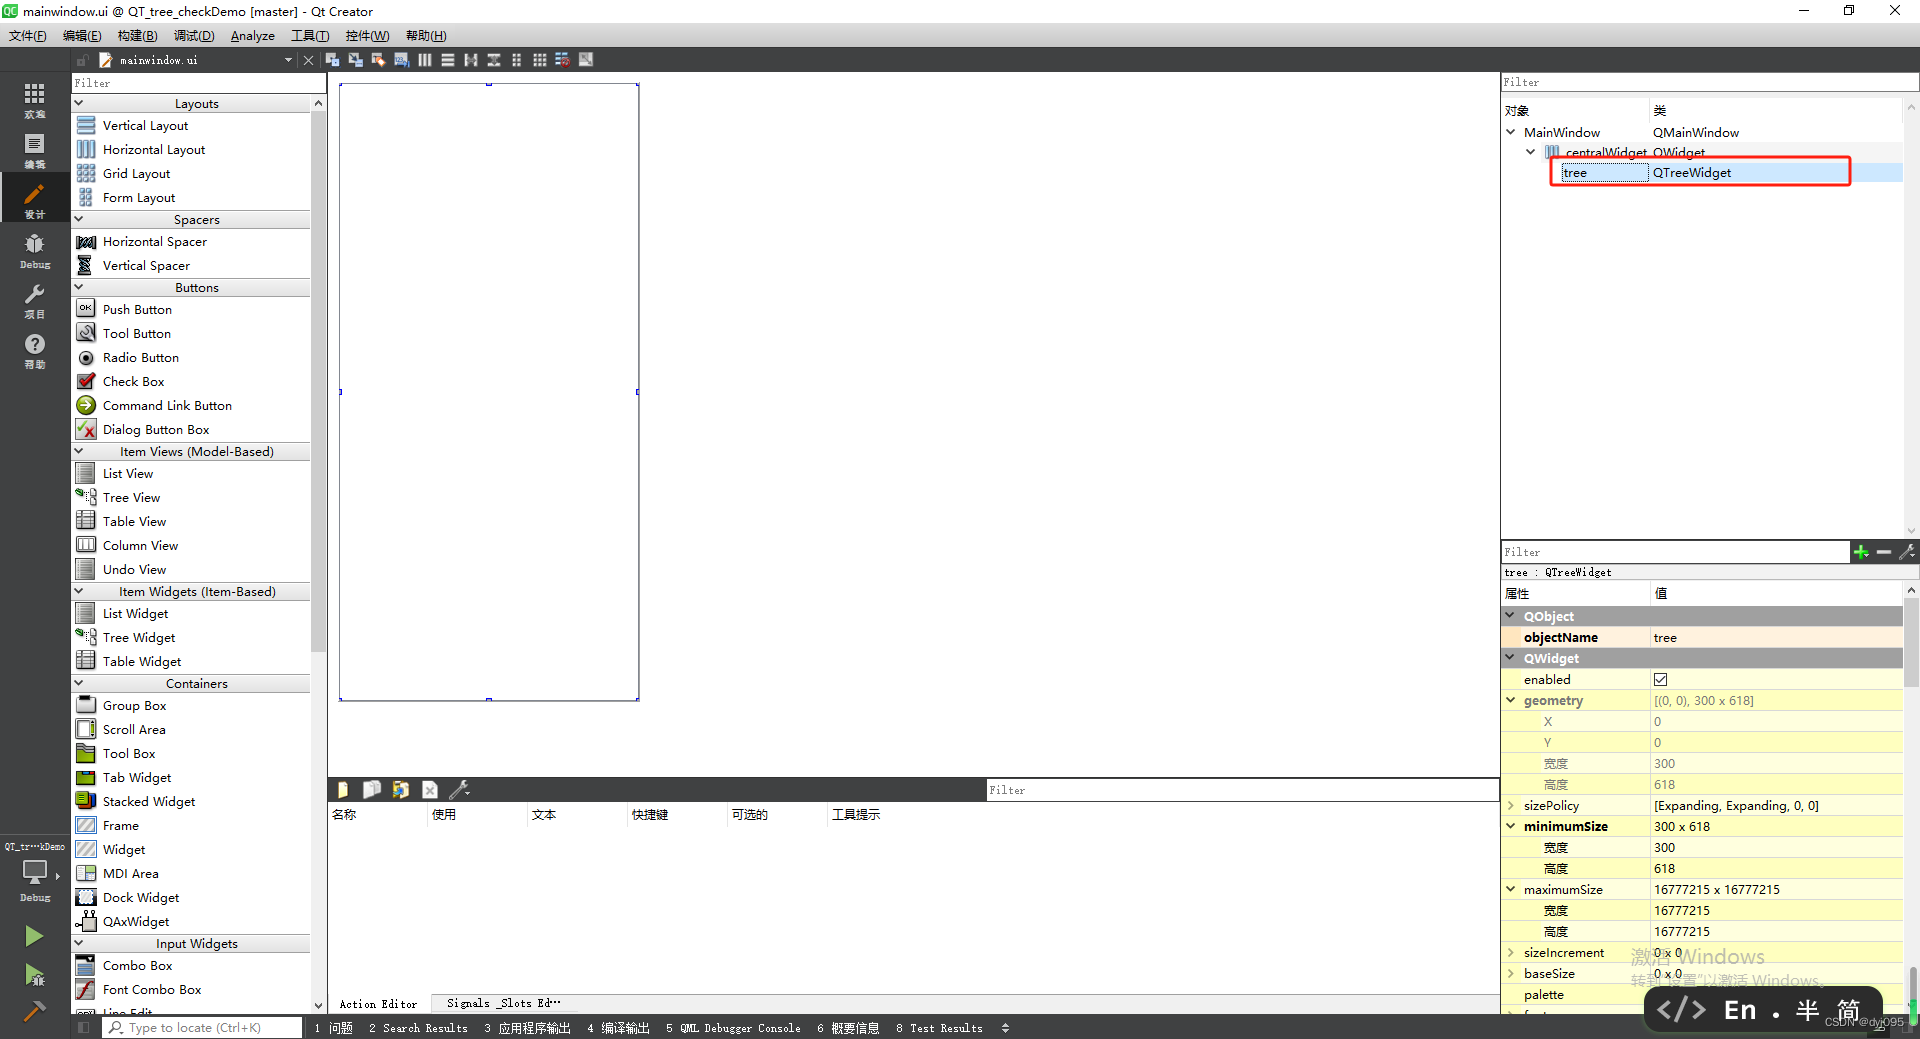The height and width of the screenshot is (1039, 1920).
Task: Open the 构建(B) menu
Action: click(138, 36)
